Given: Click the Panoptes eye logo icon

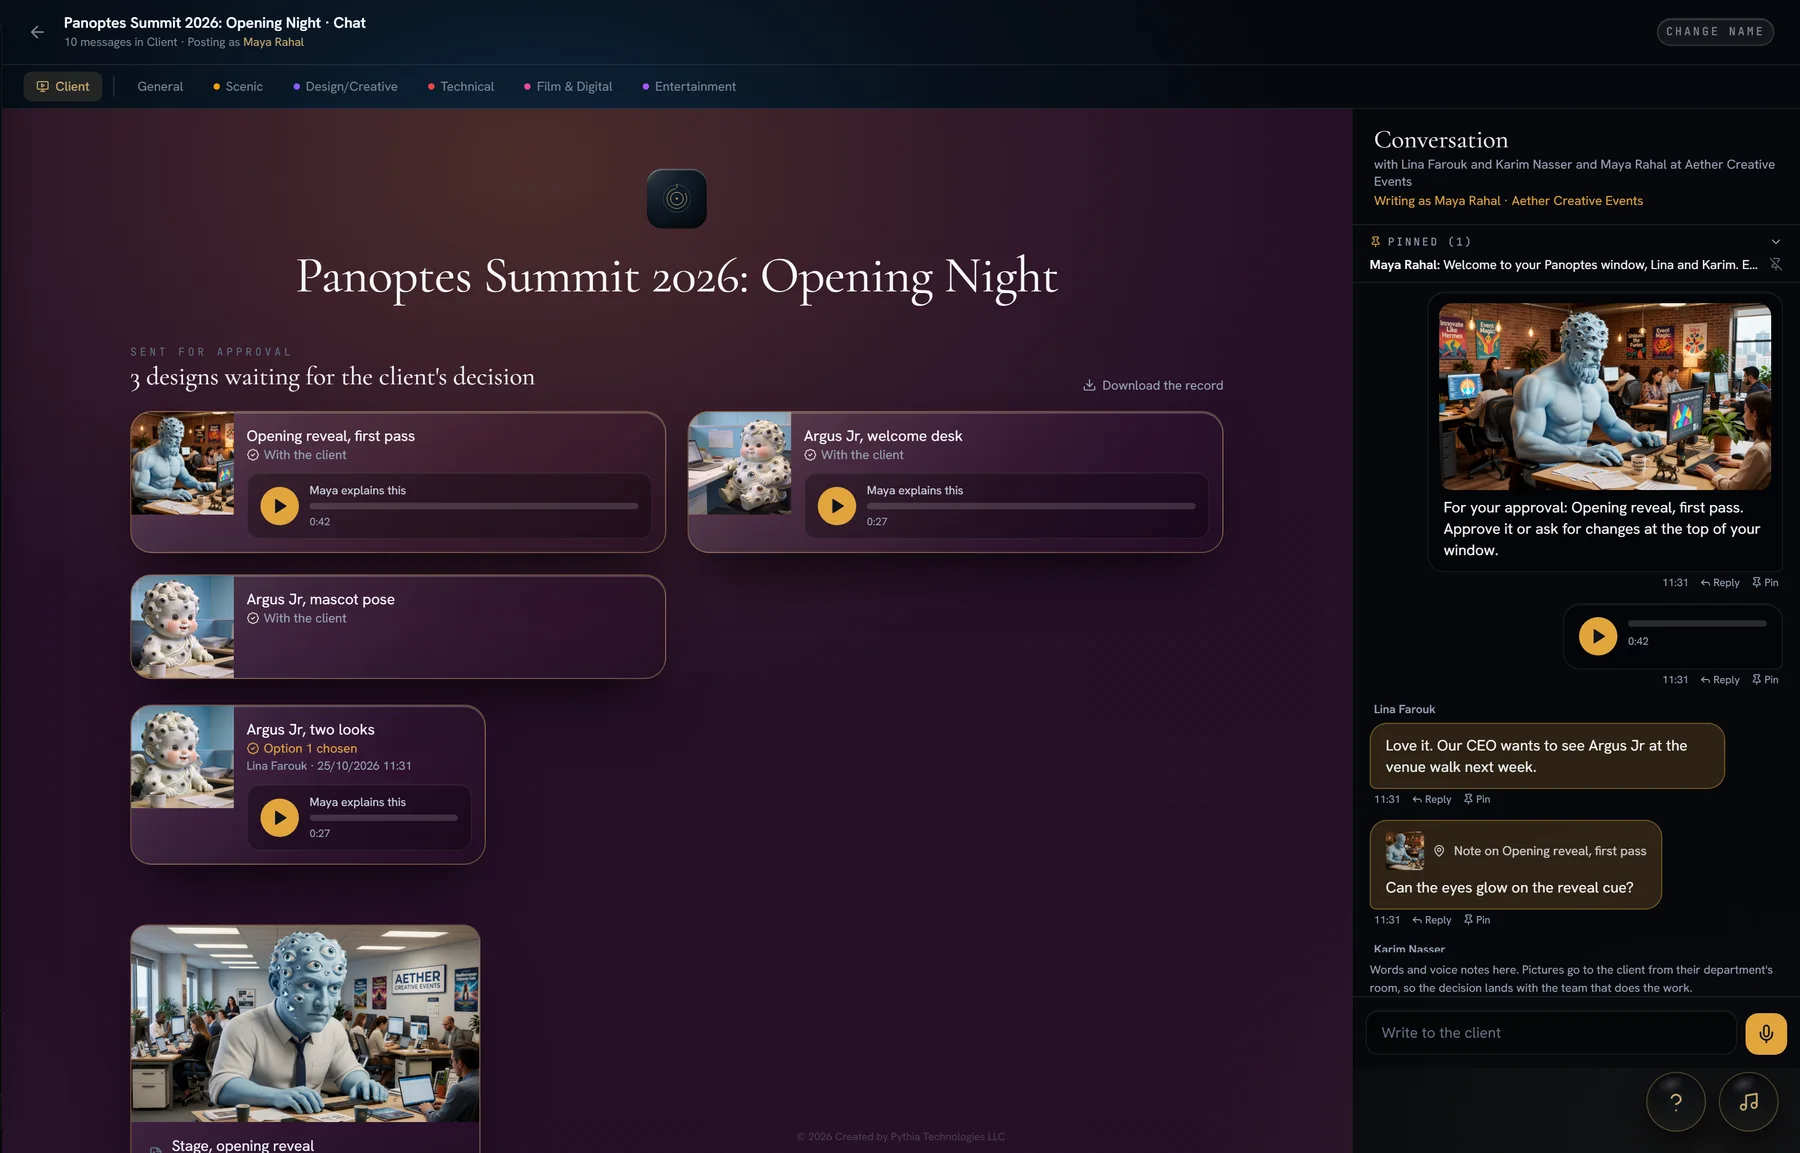Looking at the screenshot, I should [677, 199].
